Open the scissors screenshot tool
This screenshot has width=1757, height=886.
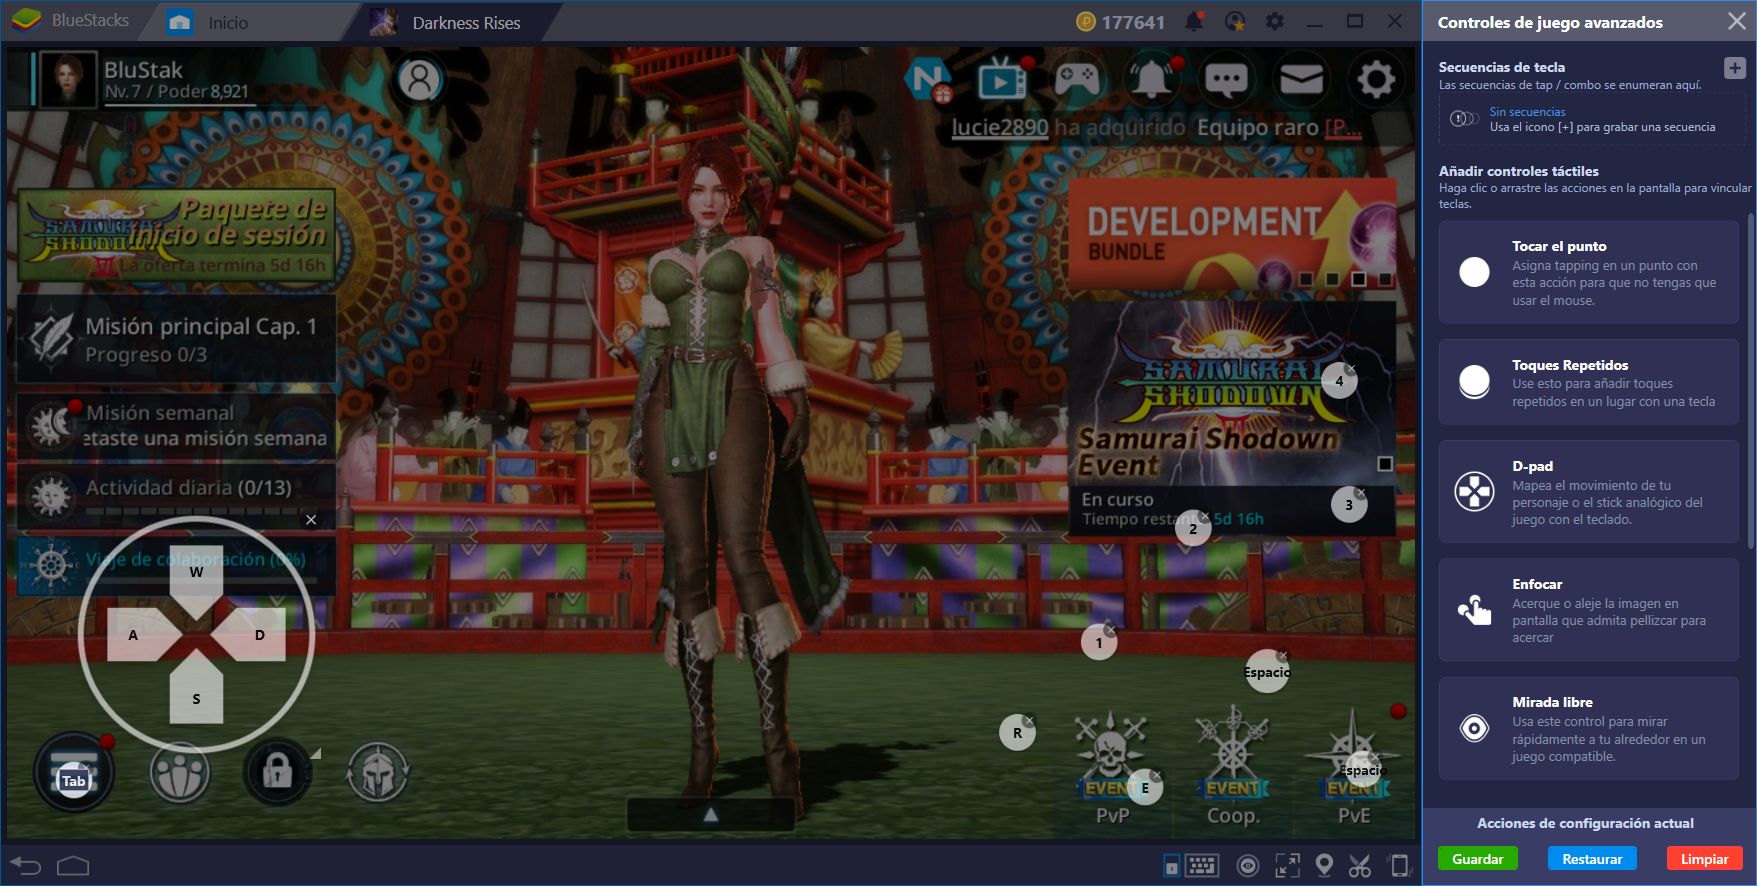click(1360, 865)
